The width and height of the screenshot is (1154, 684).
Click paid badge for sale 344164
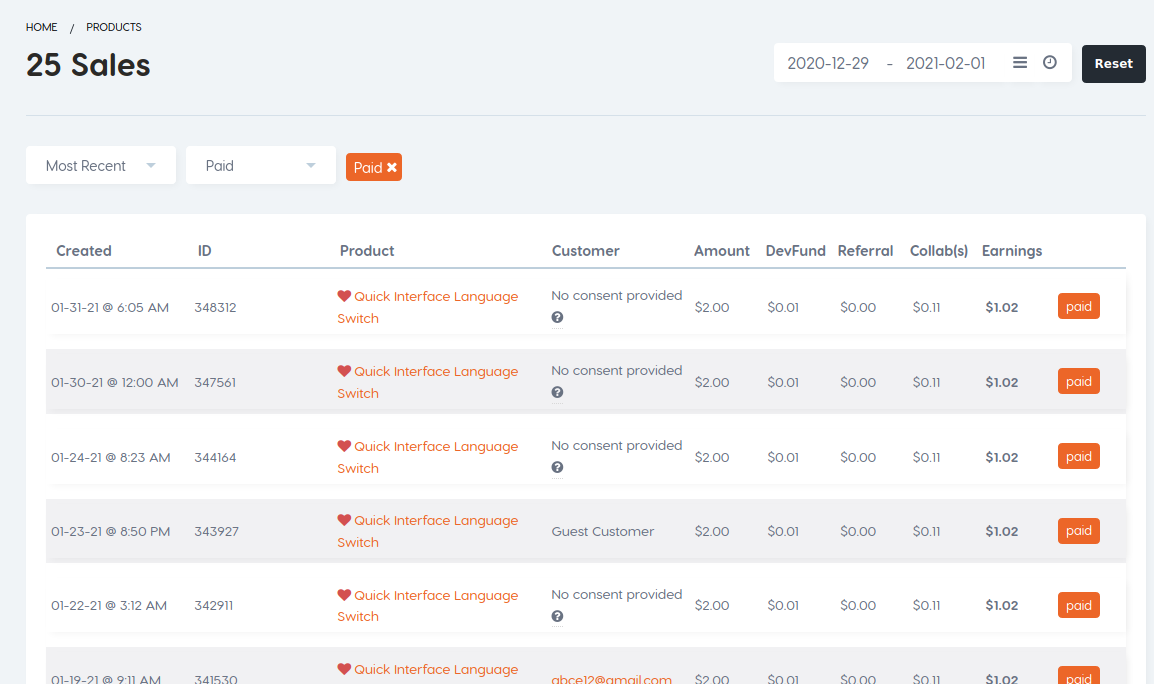click(1078, 456)
